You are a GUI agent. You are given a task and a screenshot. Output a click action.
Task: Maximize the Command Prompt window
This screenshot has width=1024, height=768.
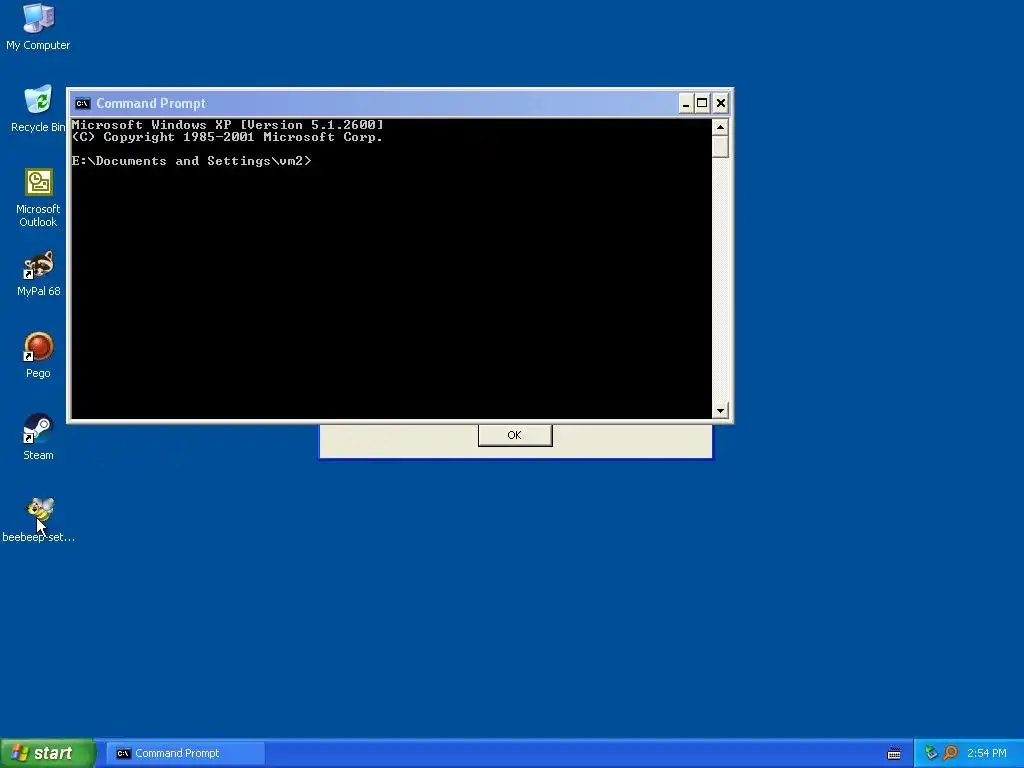[702, 103]
